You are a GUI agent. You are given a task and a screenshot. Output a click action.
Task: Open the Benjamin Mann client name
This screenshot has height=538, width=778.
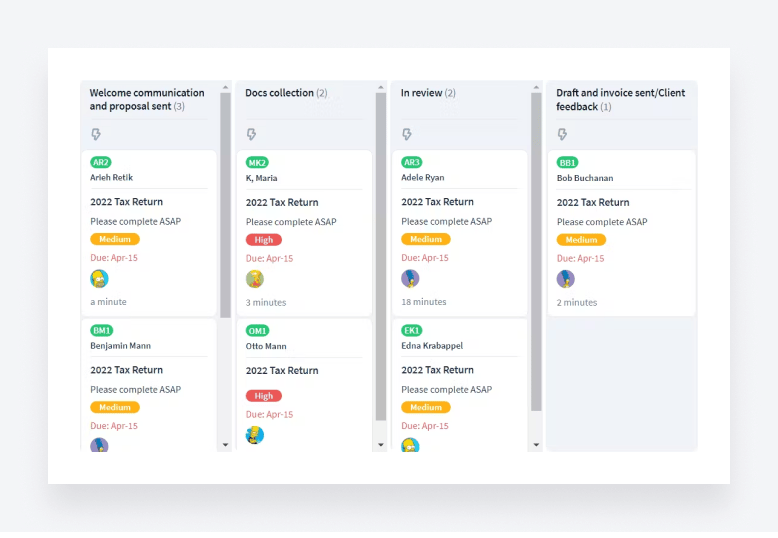point(121,346)
